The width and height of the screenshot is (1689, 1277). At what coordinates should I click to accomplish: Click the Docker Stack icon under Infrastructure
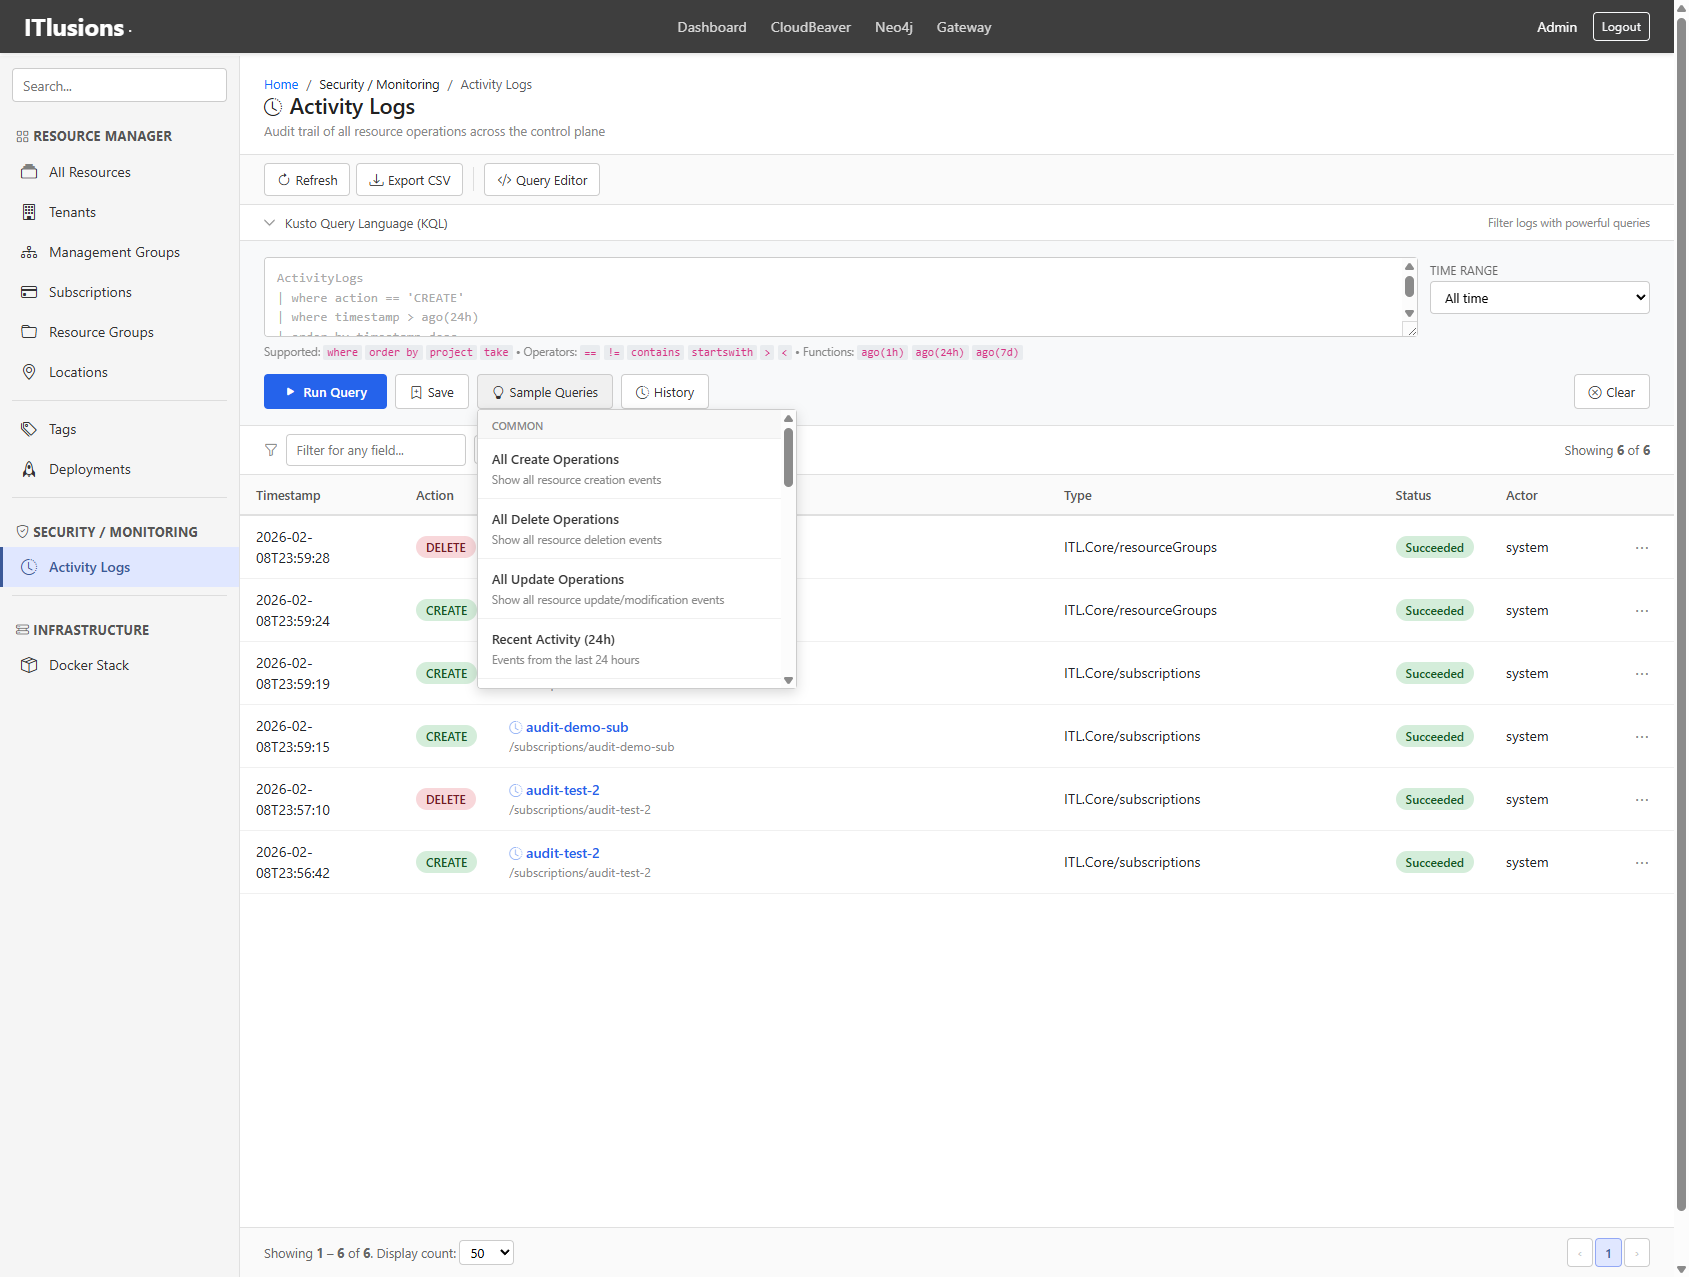click(x=30, y=665)
